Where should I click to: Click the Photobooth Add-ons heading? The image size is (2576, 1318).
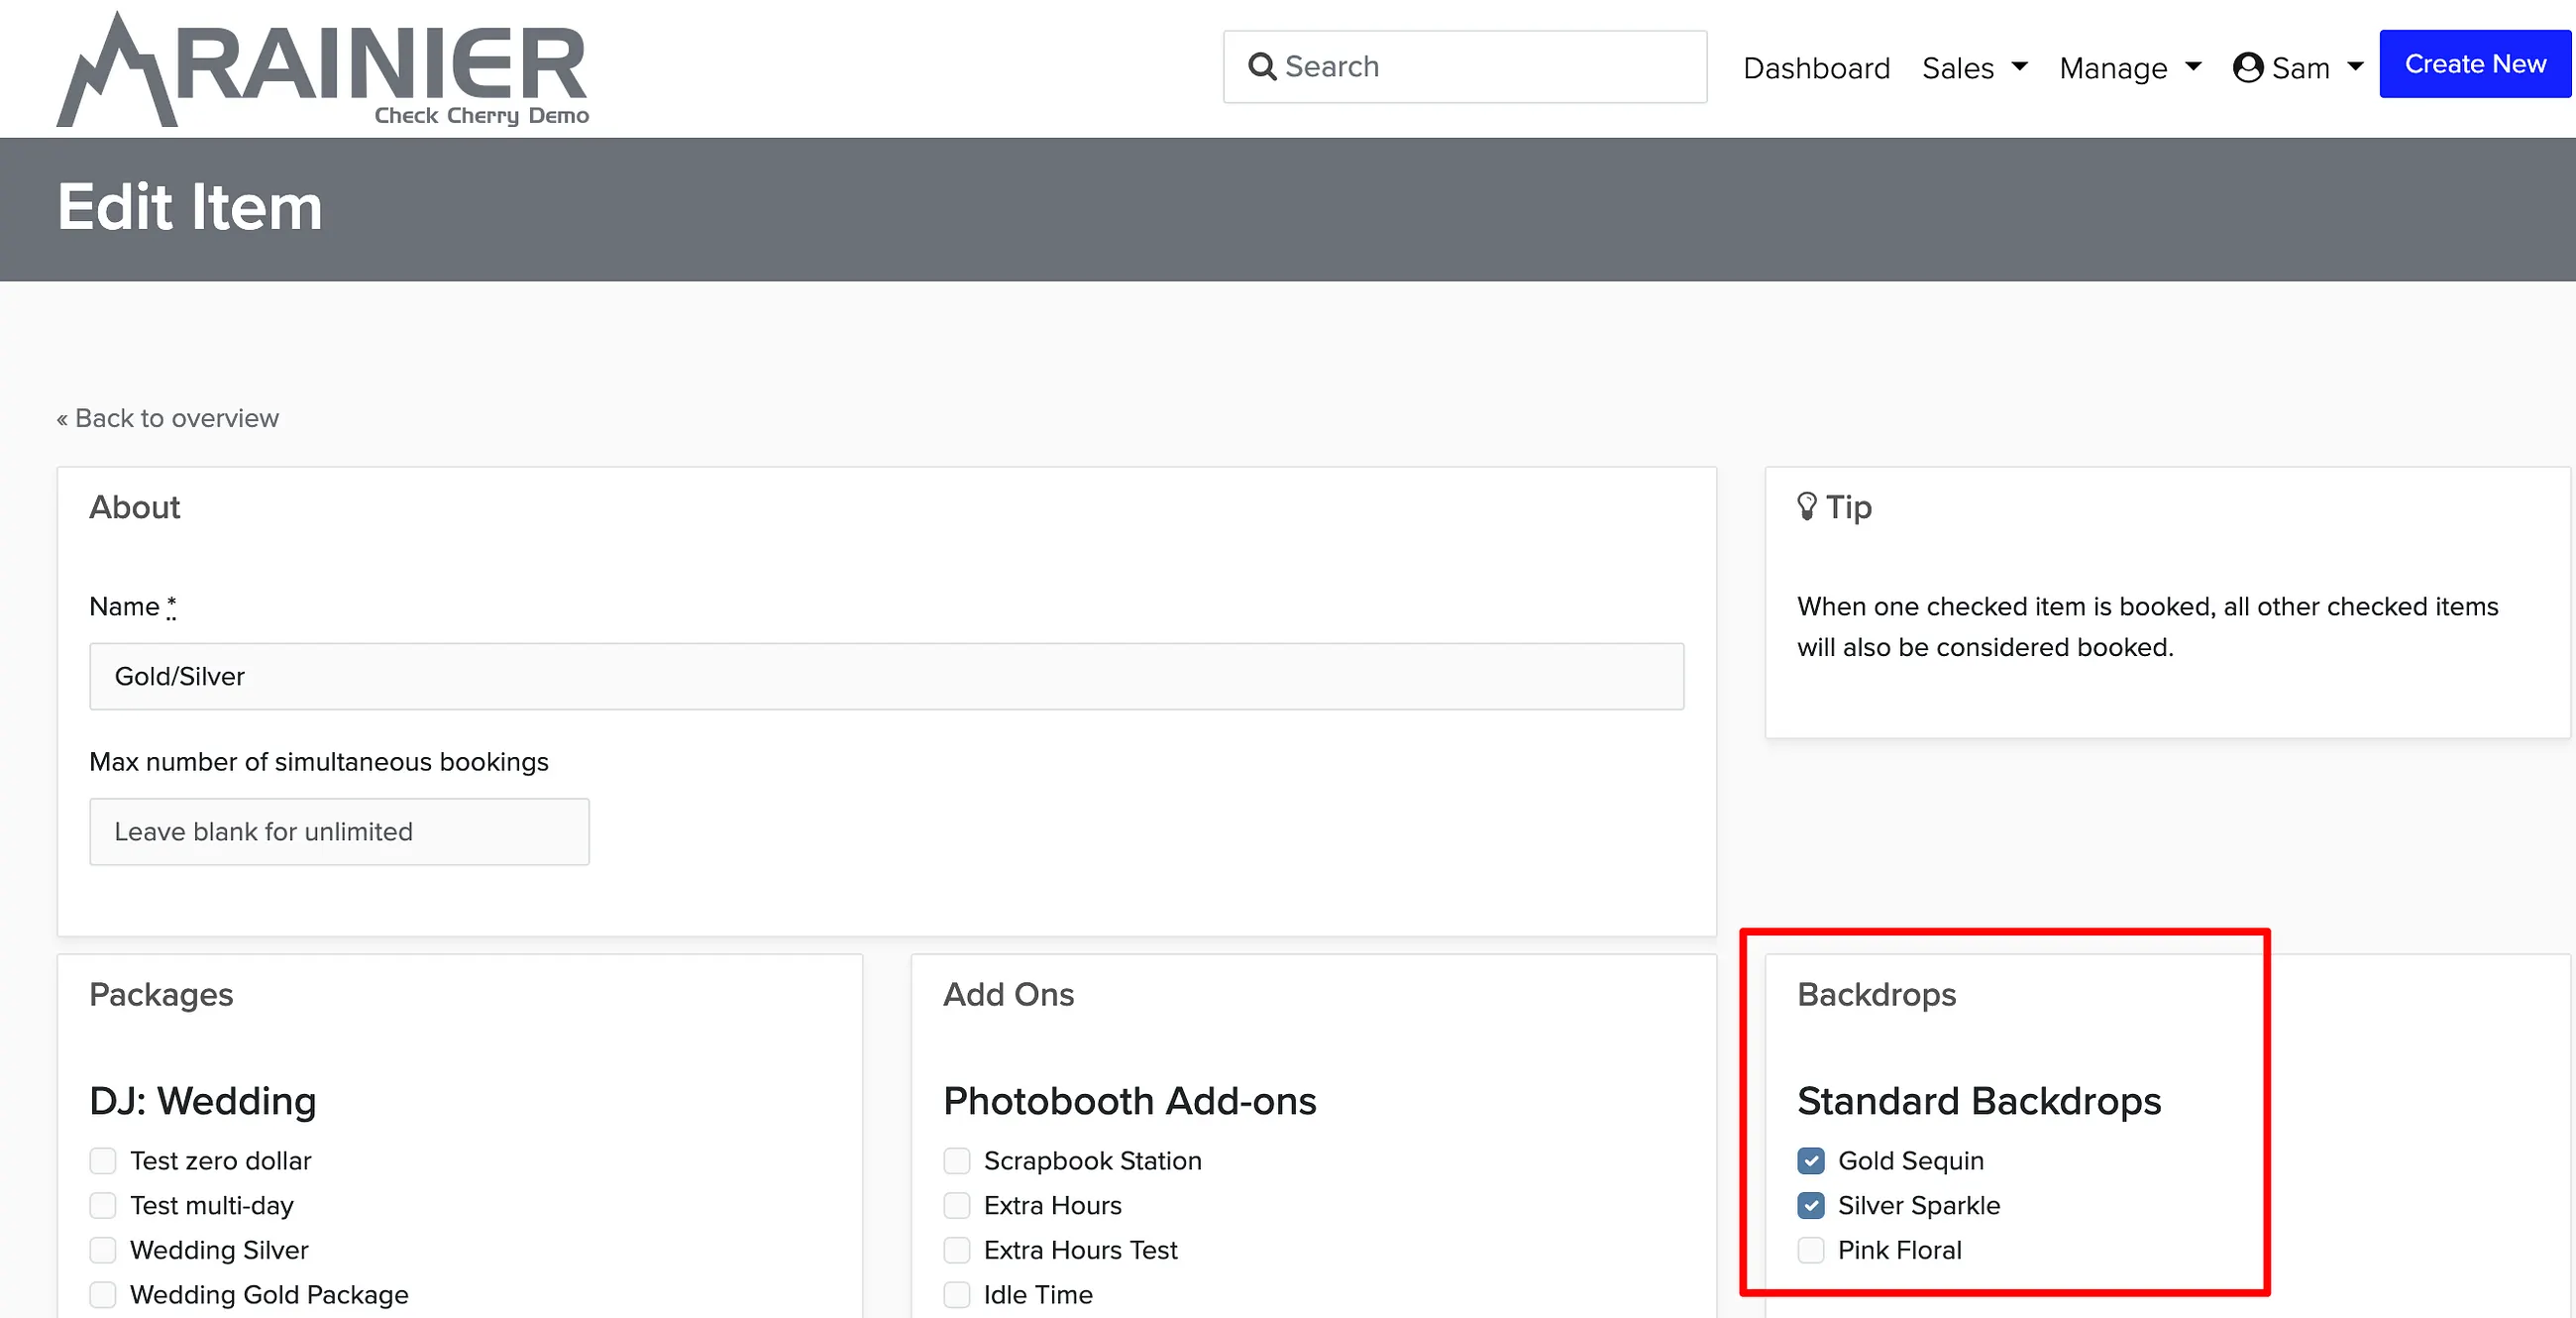(1130, 1101)
